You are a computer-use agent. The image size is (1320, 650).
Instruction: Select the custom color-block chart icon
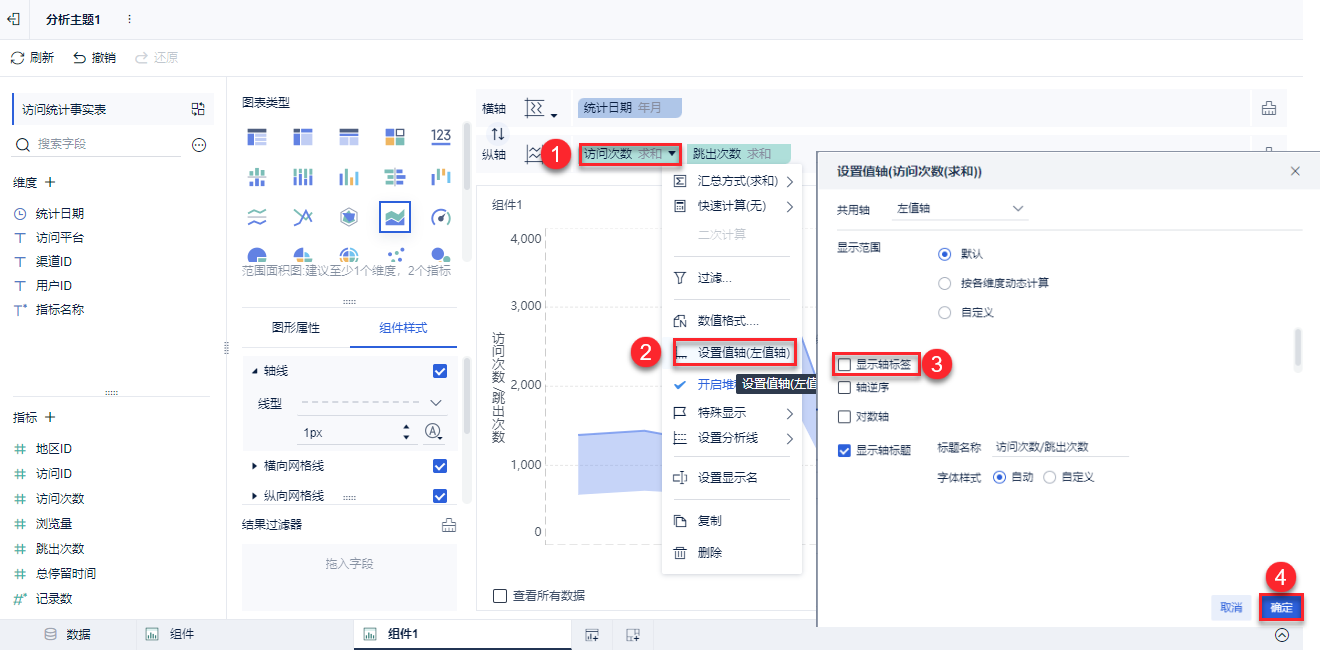pyautogui.click(x=395, y=136)
